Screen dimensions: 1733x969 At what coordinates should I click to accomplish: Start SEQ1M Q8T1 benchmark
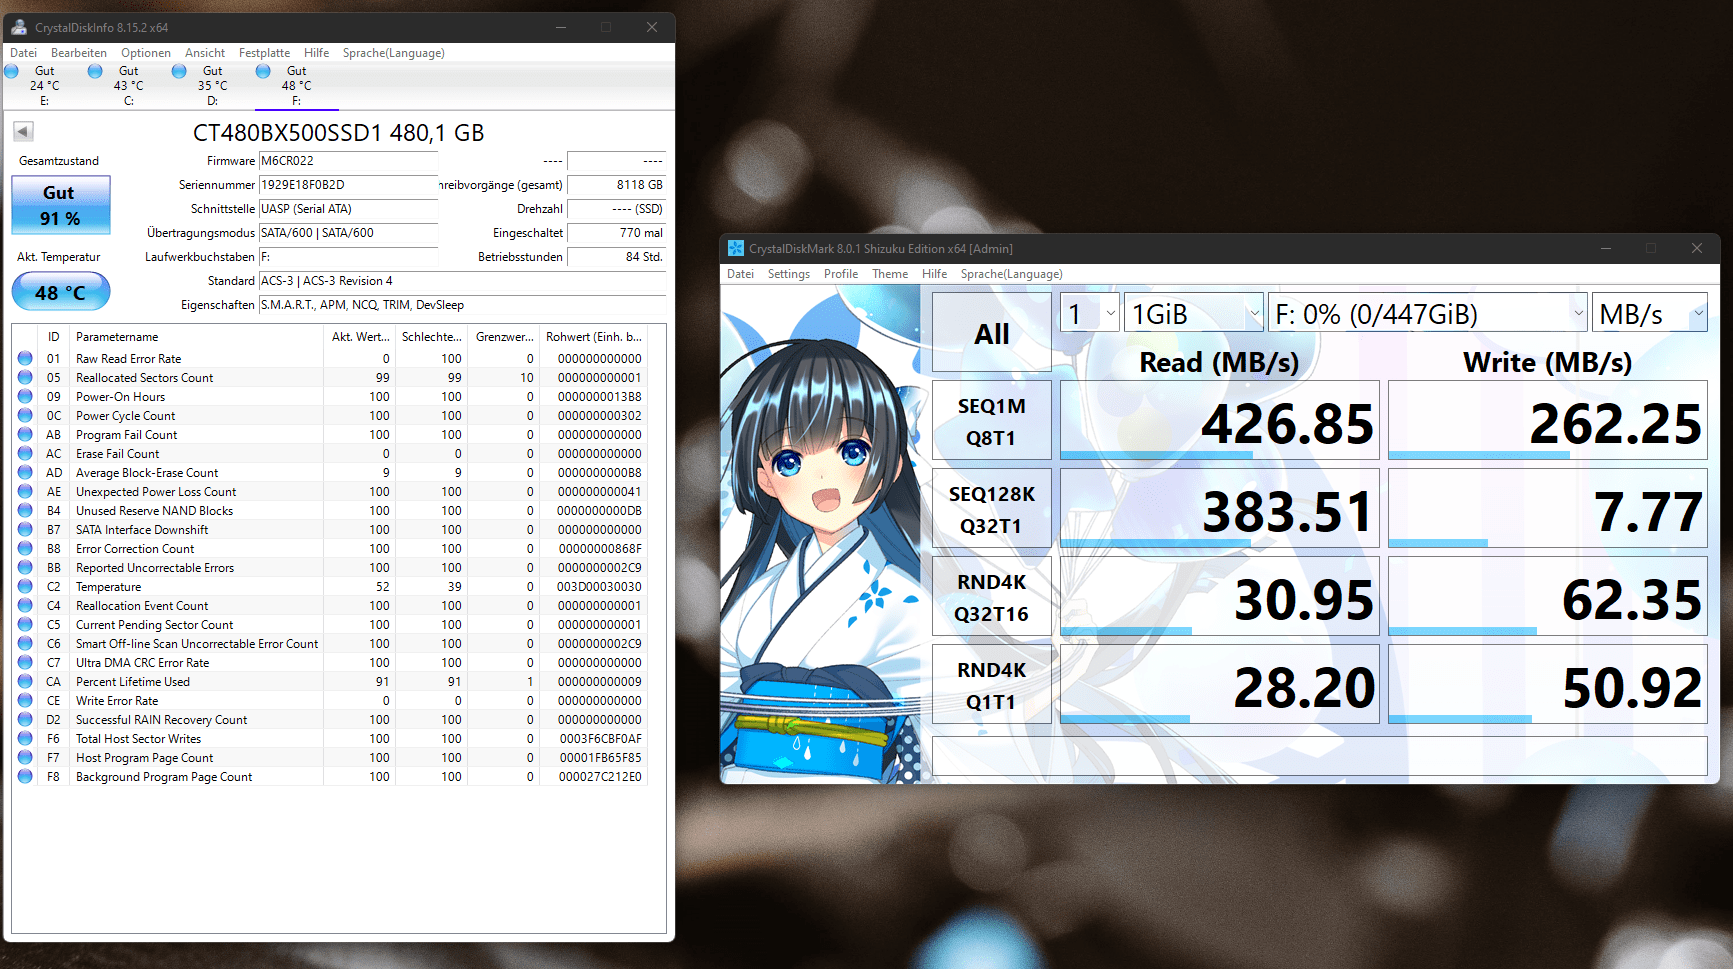[991, 421]
